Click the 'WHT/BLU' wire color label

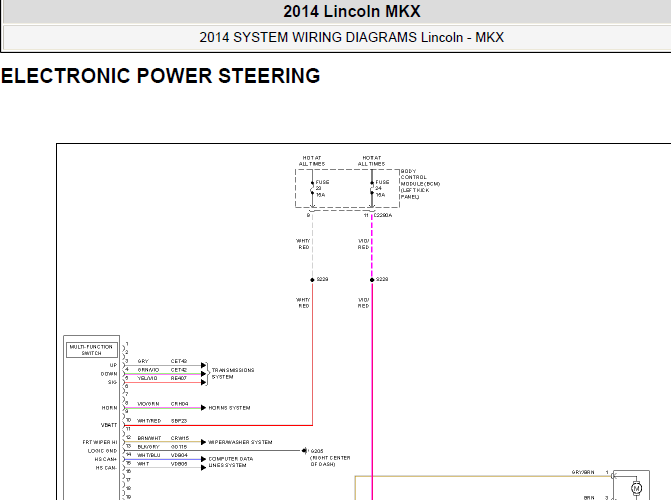(x=148, y=455)
